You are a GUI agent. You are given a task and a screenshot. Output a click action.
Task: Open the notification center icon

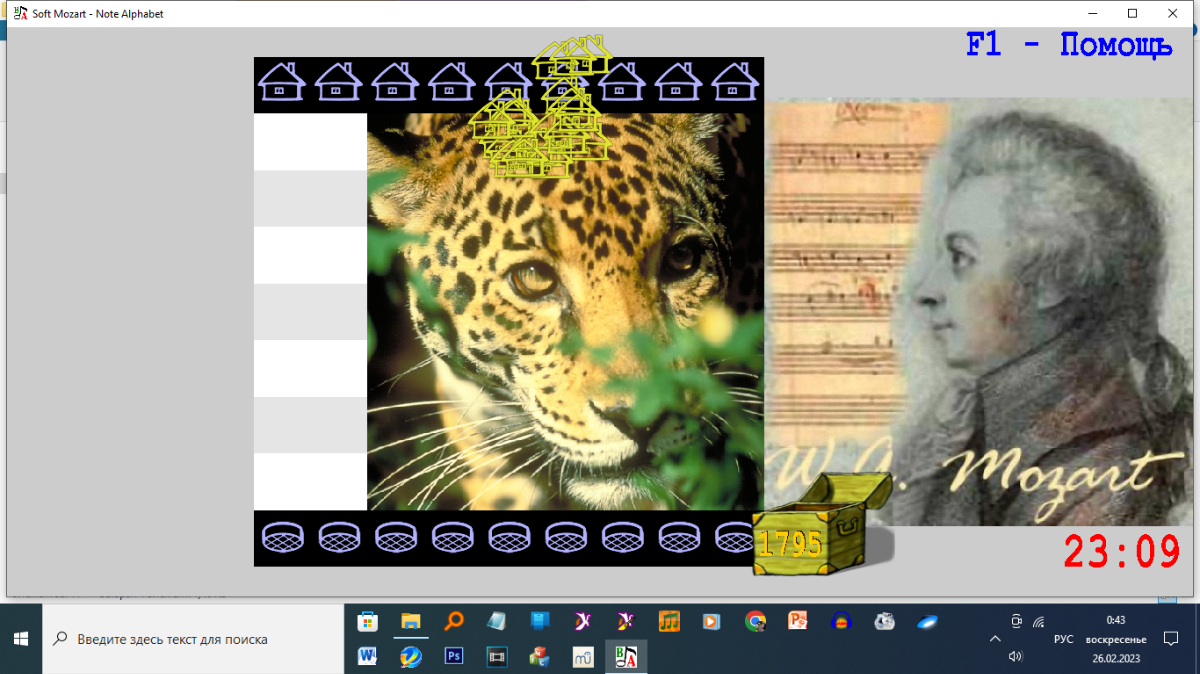(1171, 639)
